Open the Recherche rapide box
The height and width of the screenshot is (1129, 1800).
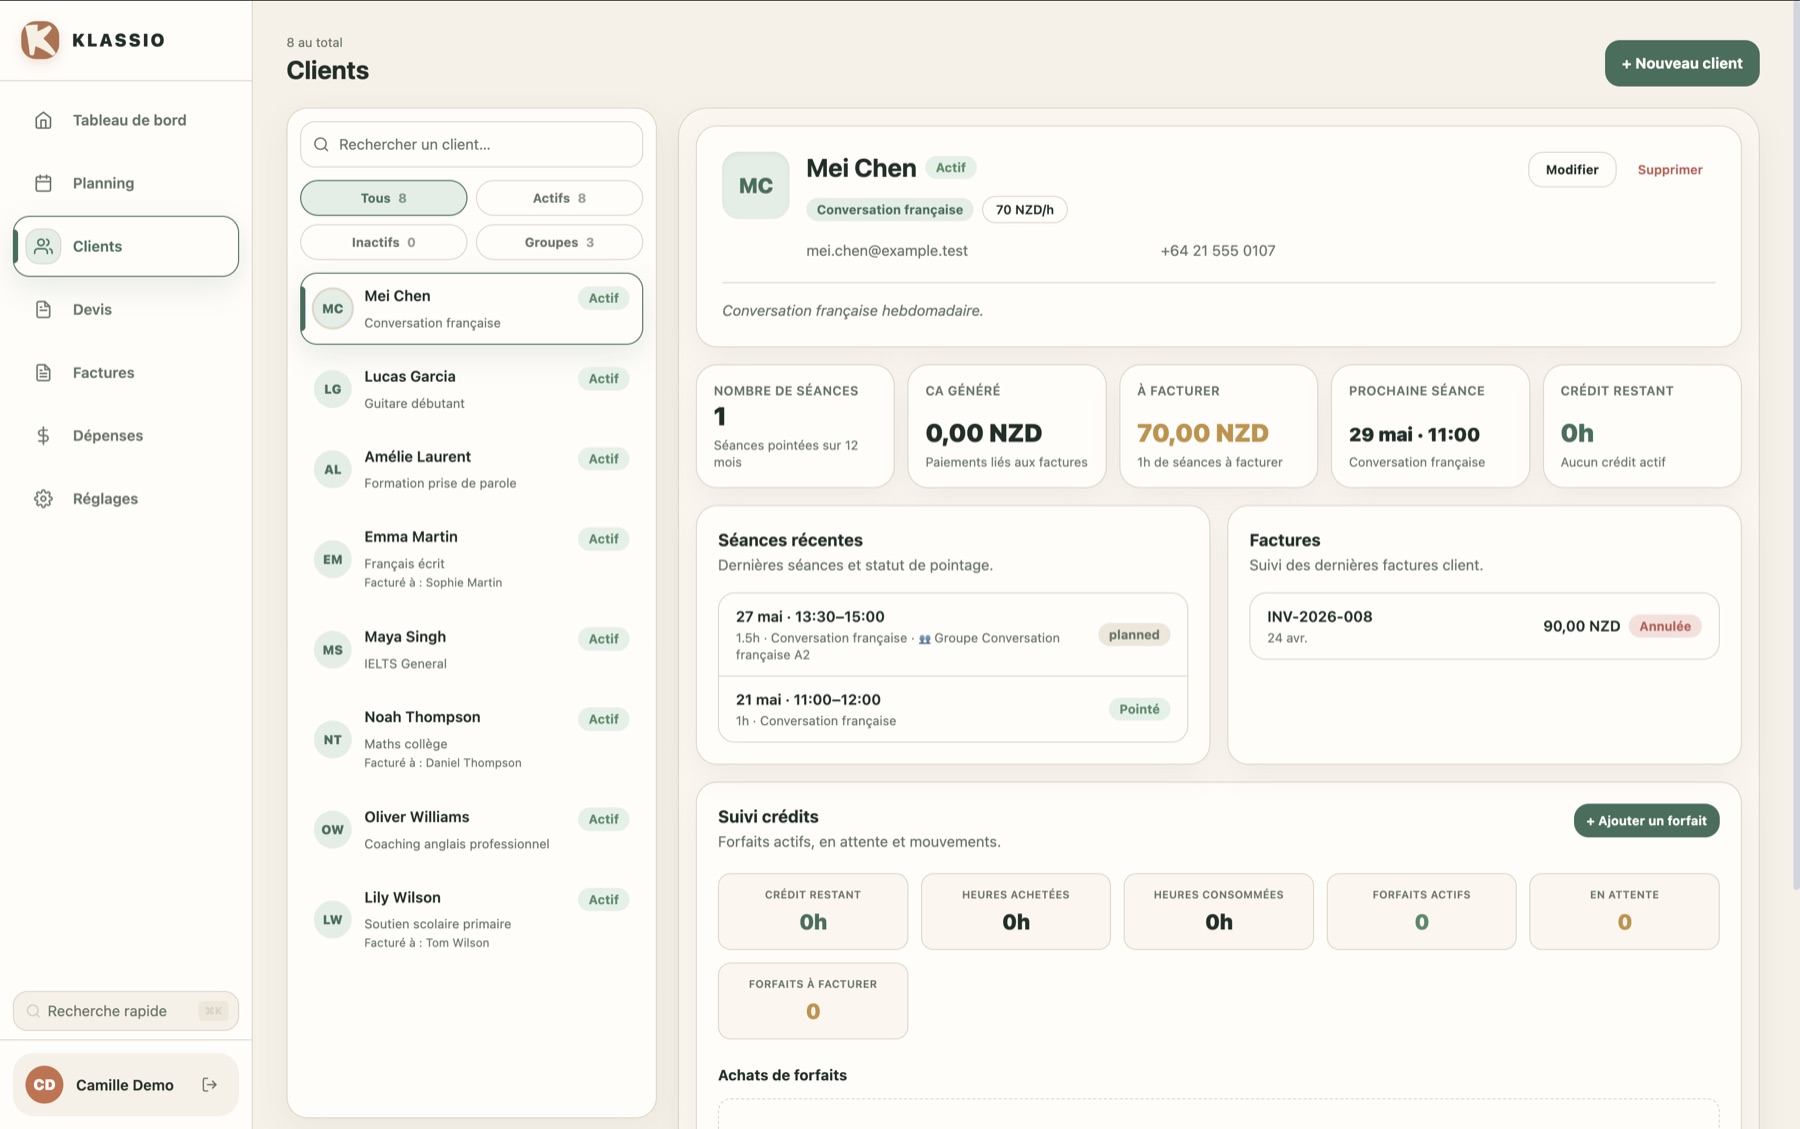pyautogui.click(x=126, y=1011)
